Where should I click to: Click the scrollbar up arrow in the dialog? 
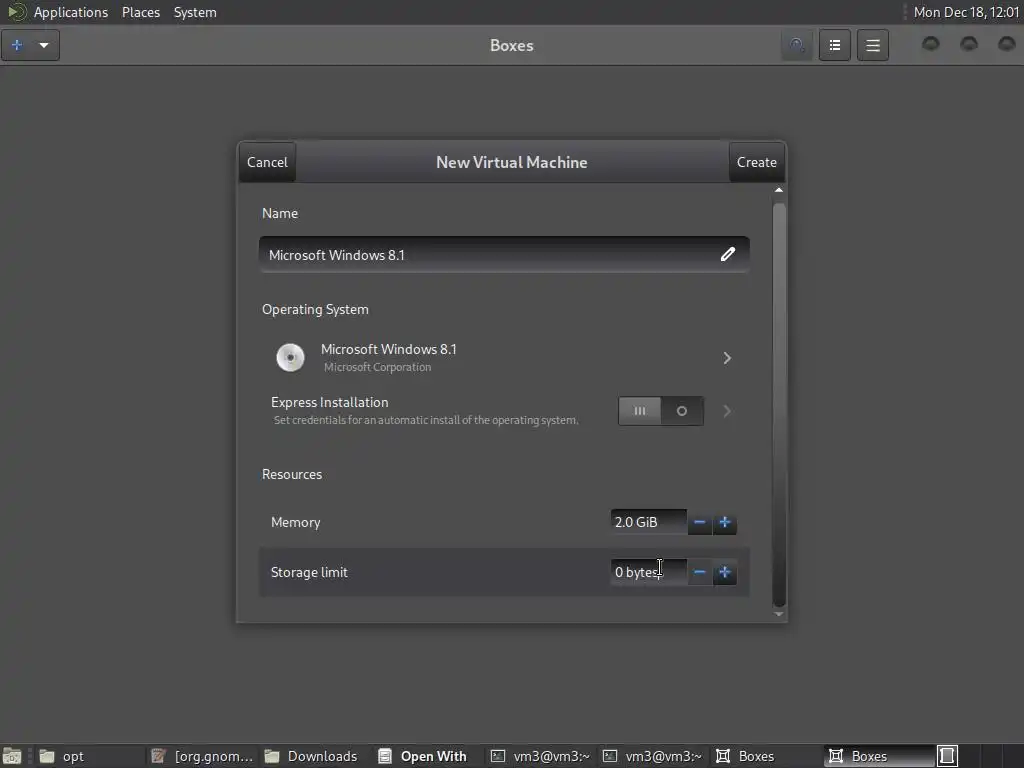[778, 190]
